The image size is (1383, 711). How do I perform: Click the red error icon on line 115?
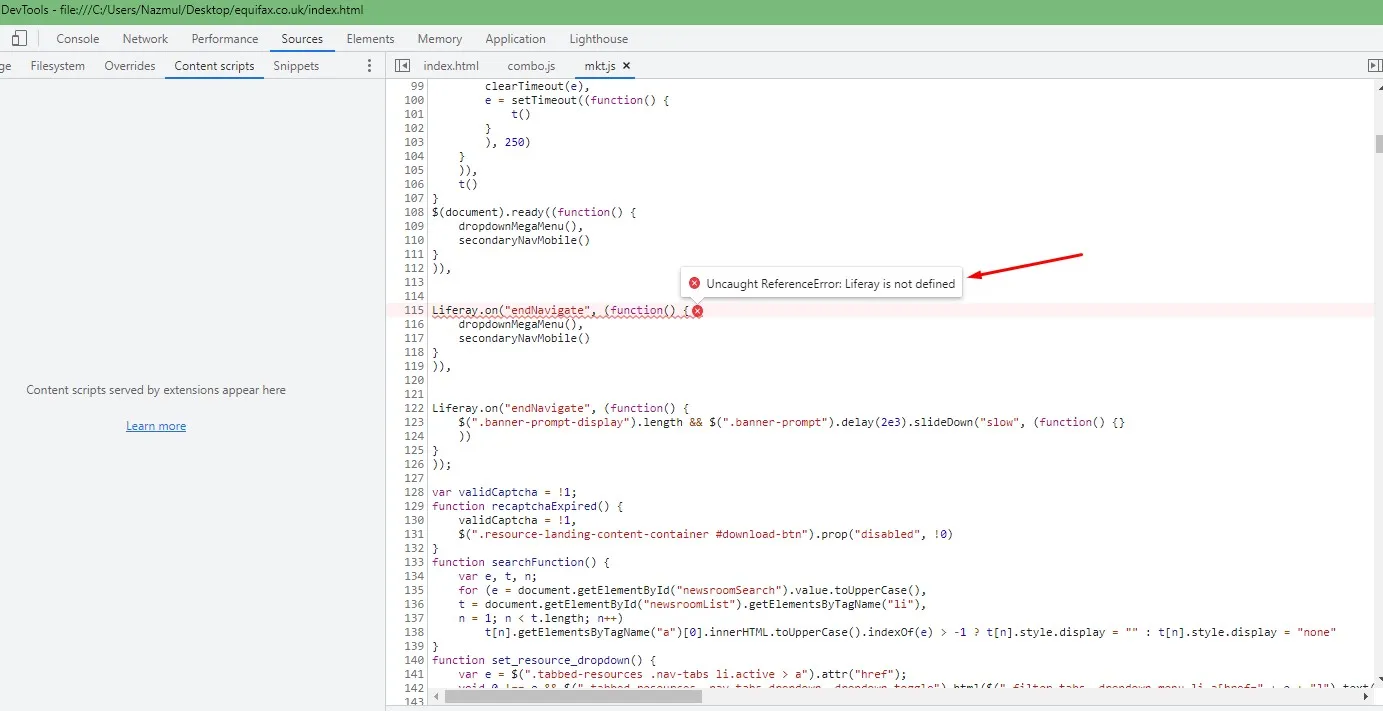pyautogui.click(x=698, y=311)
